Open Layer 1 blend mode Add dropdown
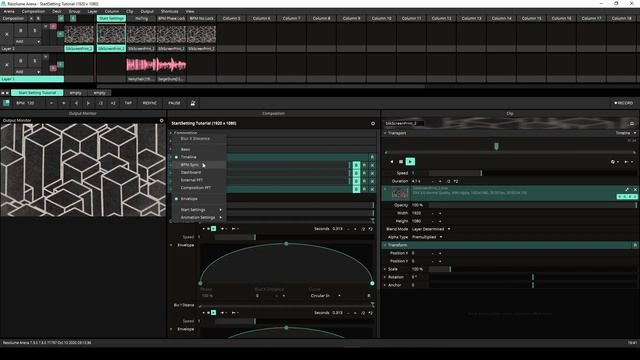 [28, 72]
